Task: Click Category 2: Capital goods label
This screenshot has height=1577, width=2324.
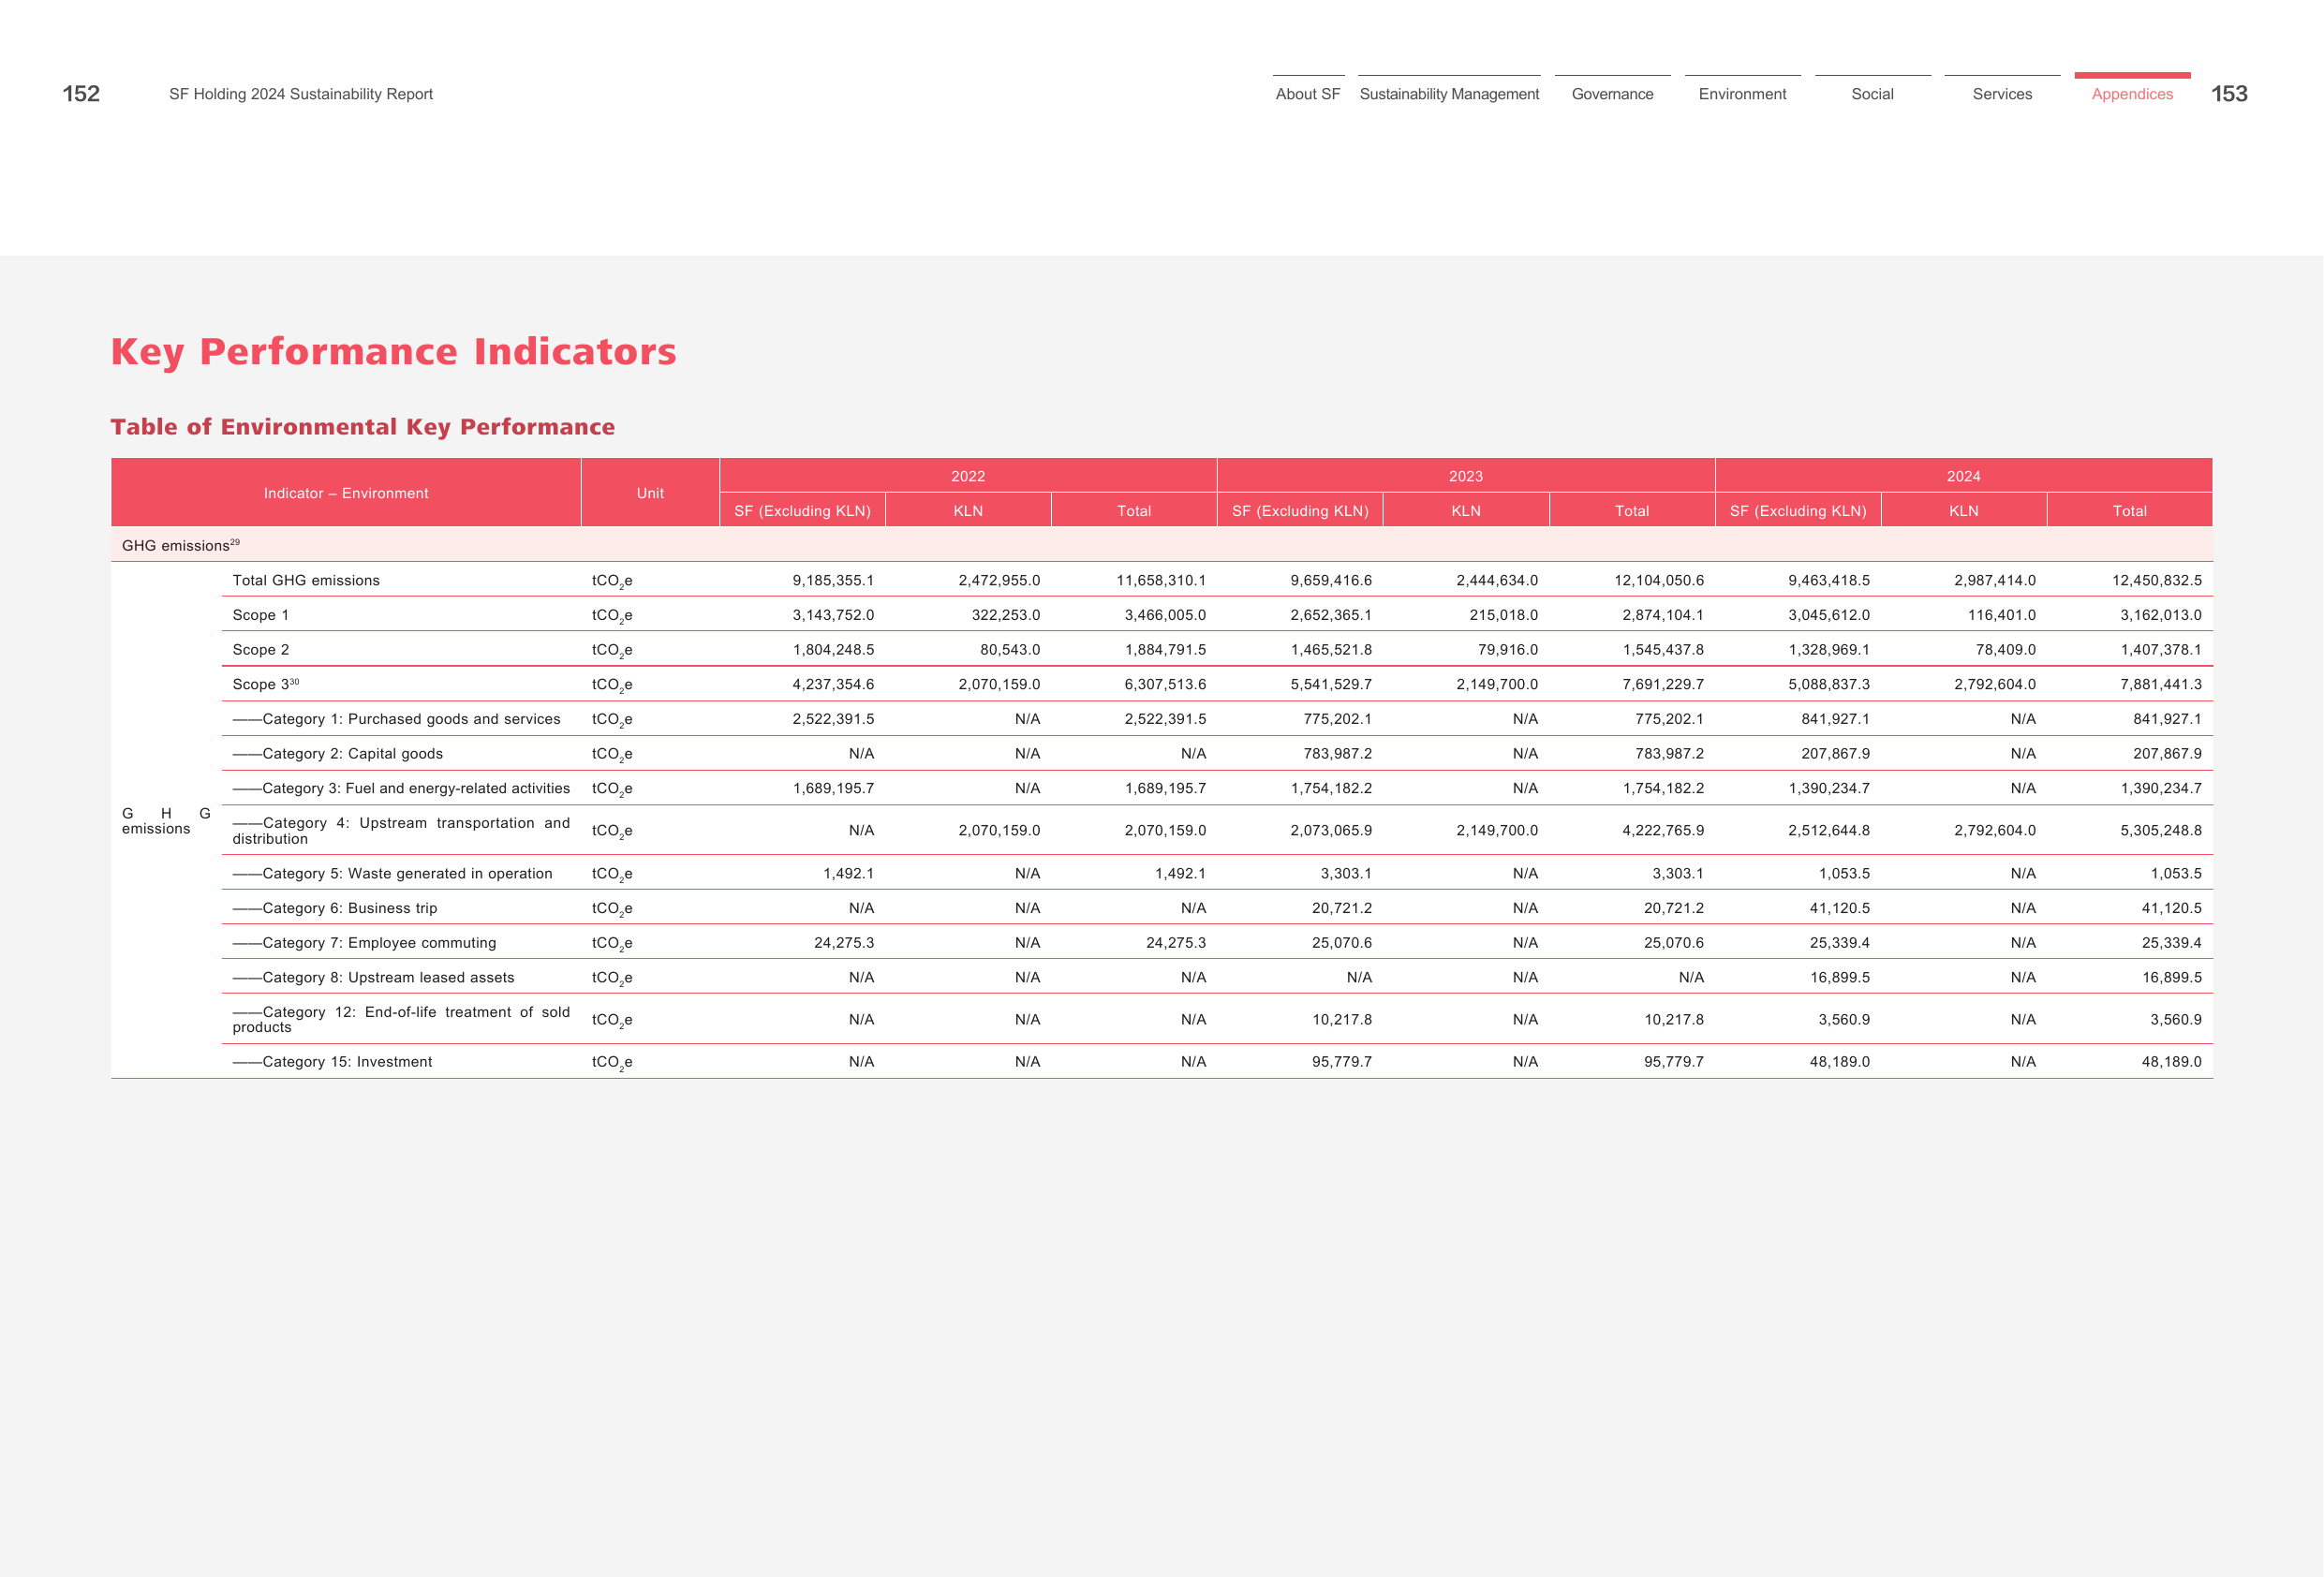Action: coord(337,754)
